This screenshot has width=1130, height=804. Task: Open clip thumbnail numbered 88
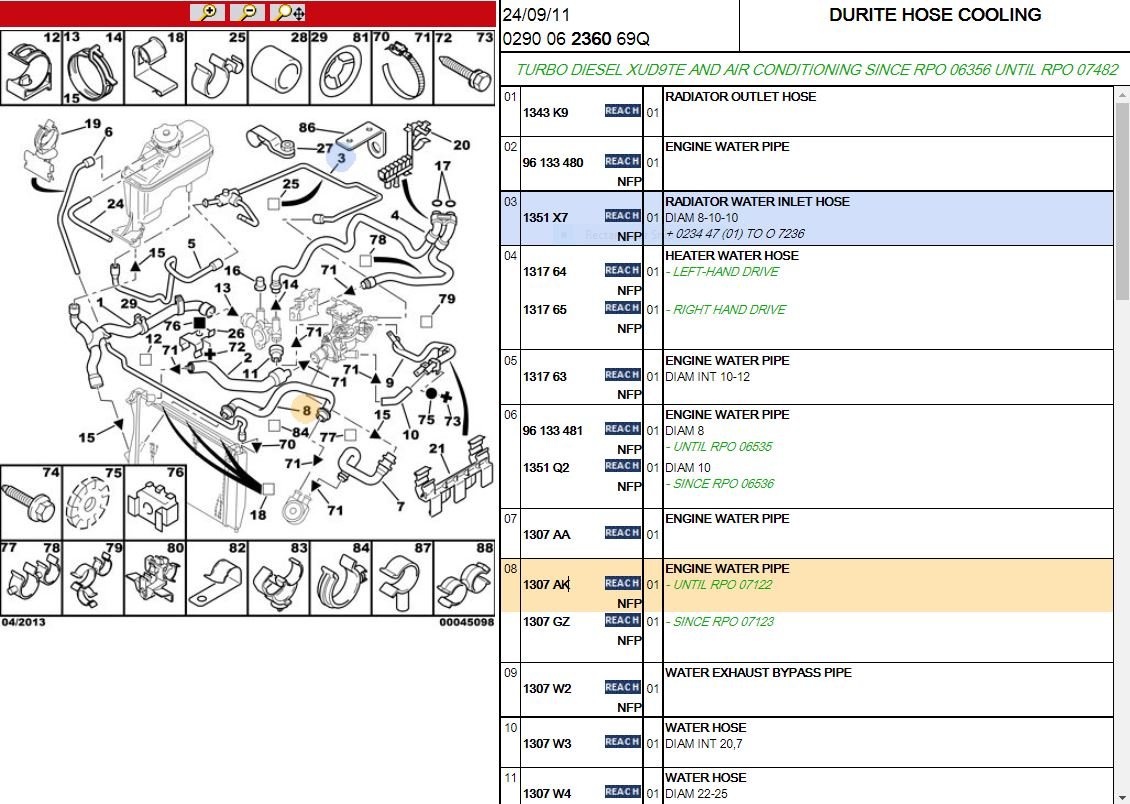[x=465, y=578]
